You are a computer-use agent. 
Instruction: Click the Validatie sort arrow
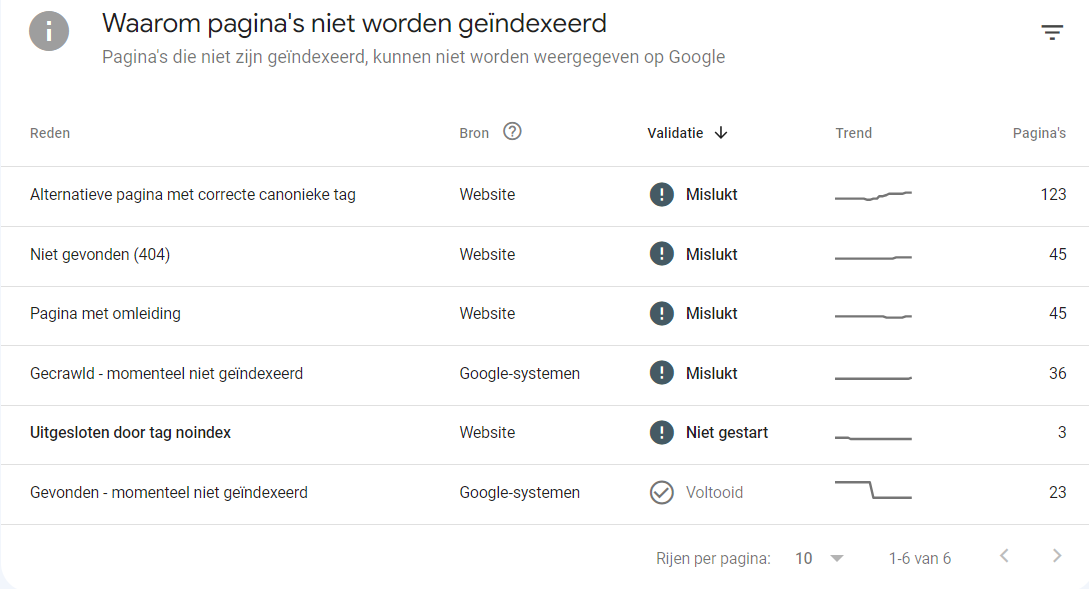pyautogui.click(x=721, y=133)
